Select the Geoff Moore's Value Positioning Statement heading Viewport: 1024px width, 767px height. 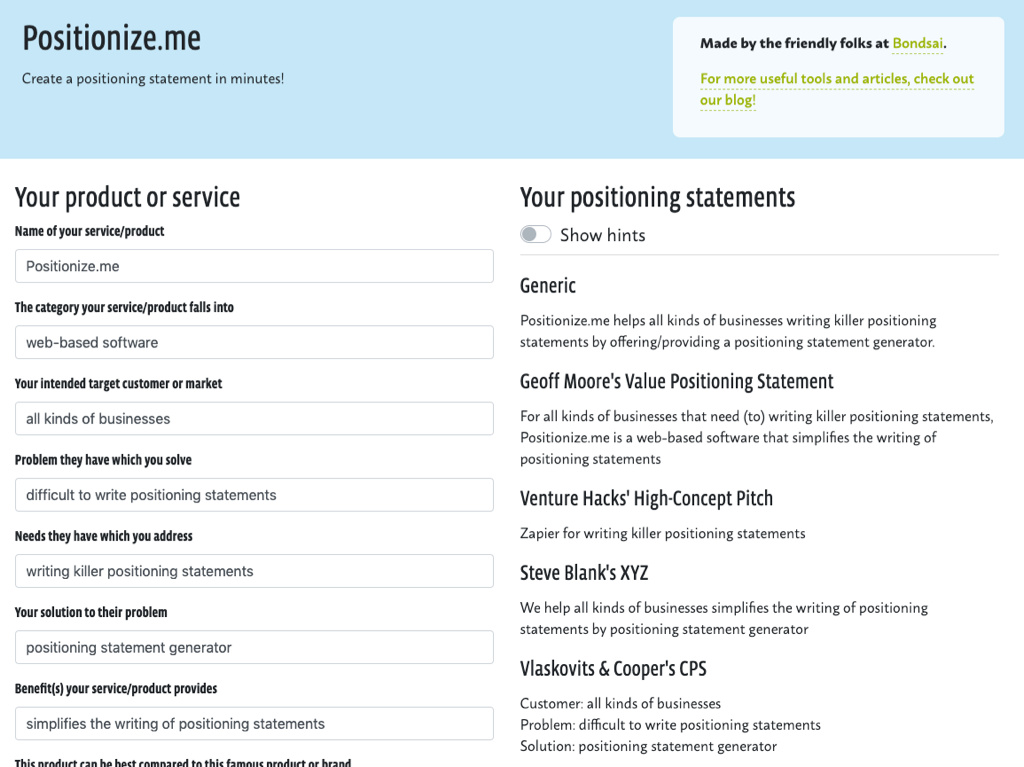pos(677,381)
